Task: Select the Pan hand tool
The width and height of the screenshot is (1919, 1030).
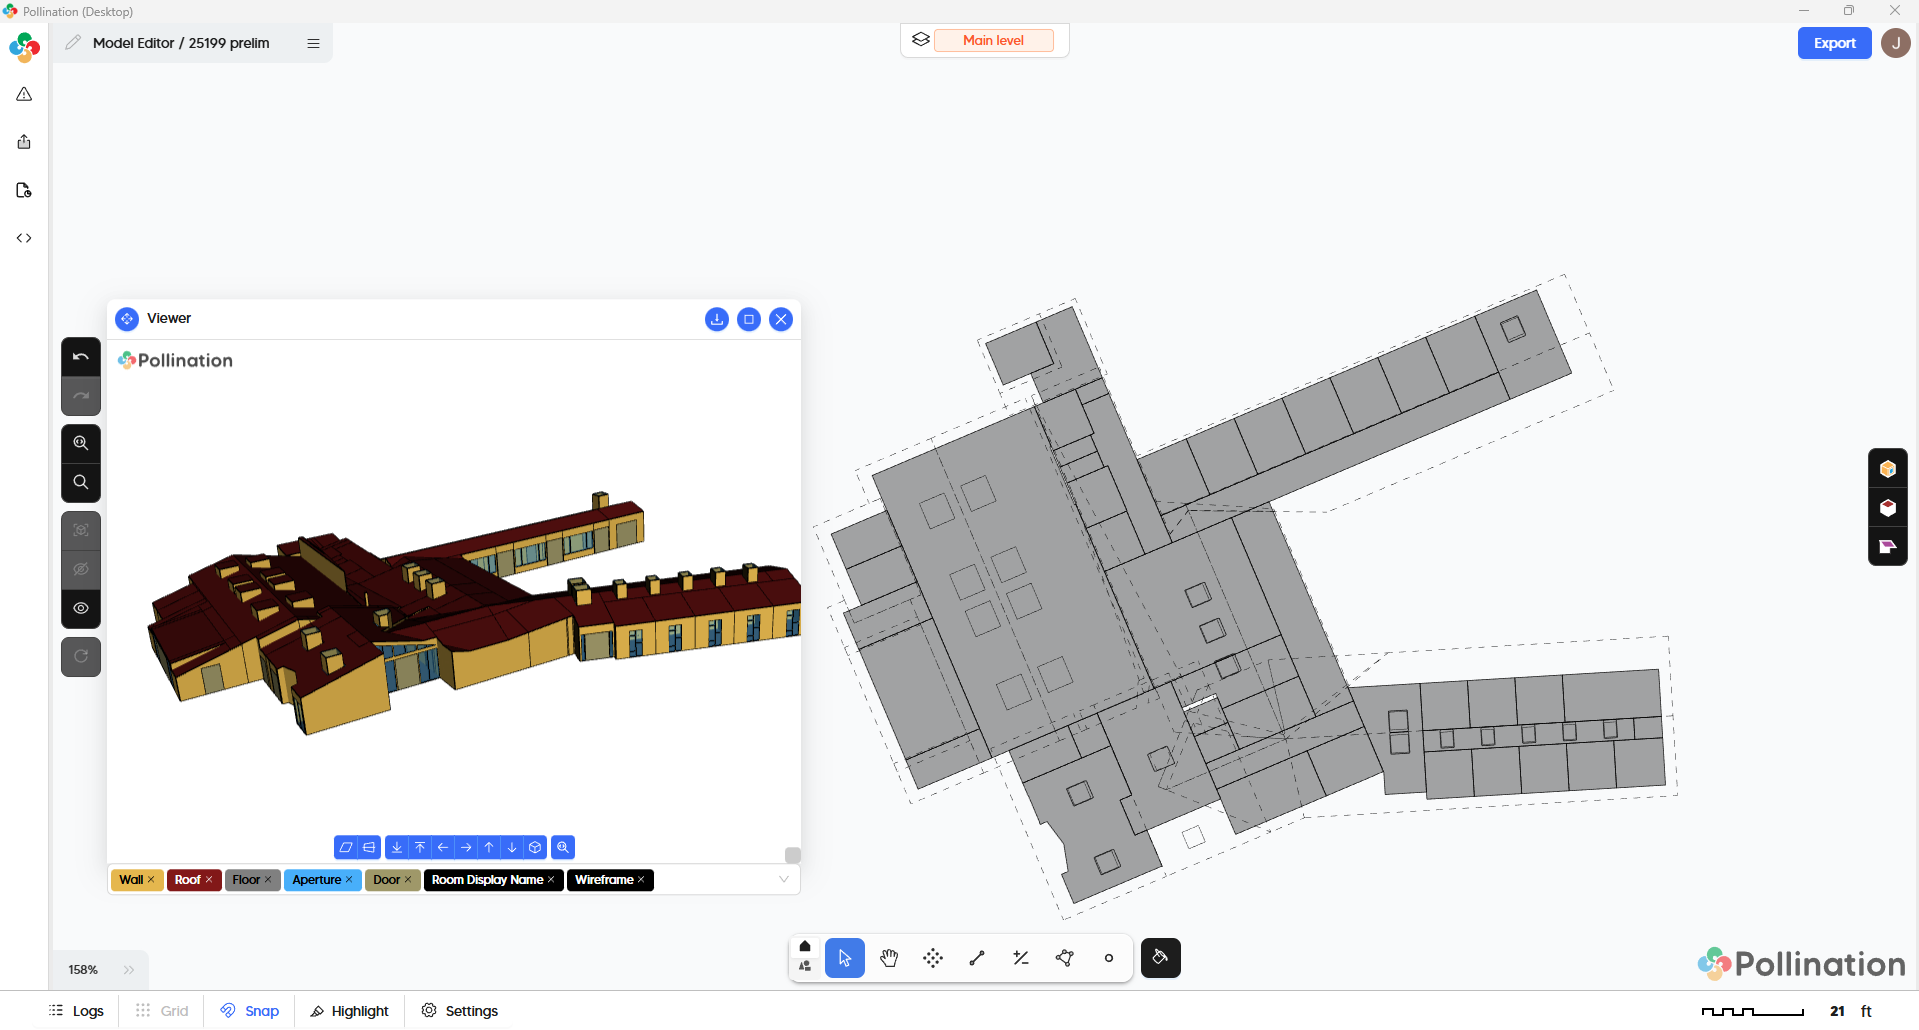Action: [888, 958]
